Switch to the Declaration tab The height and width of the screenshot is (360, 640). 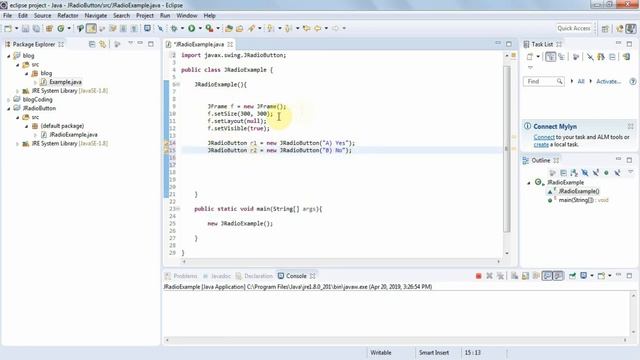254,276
